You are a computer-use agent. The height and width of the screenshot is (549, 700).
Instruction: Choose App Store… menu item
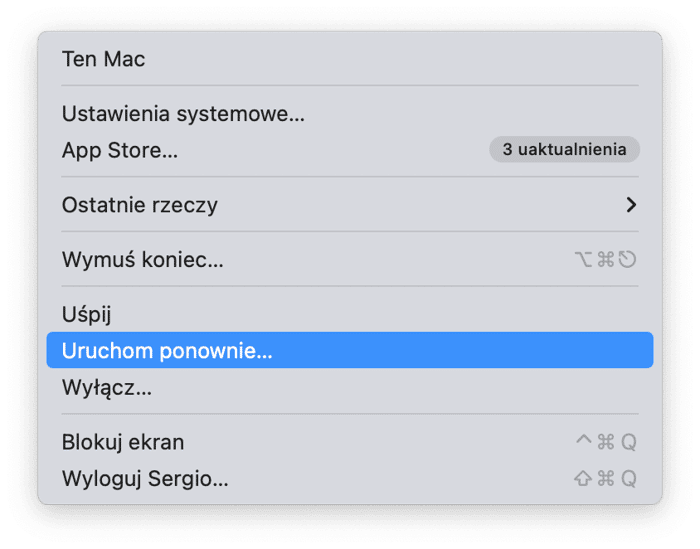tap(350, 150)
